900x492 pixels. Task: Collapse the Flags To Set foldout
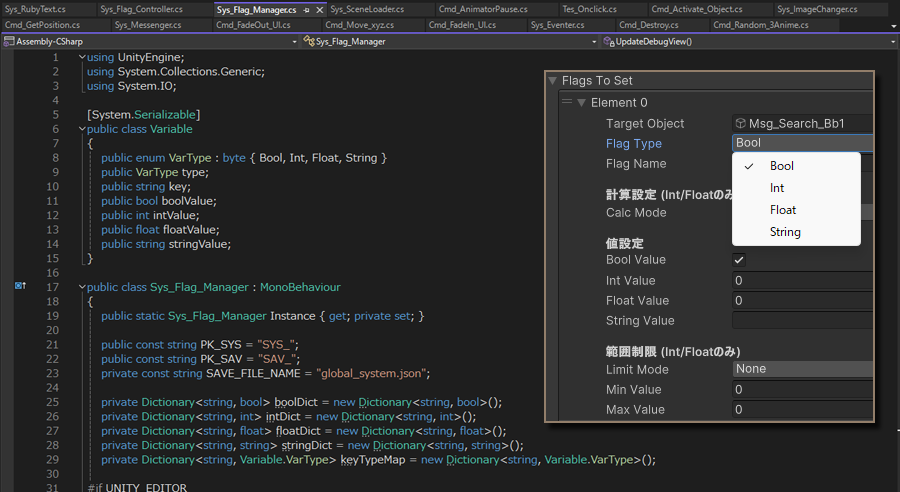point(552,81)
